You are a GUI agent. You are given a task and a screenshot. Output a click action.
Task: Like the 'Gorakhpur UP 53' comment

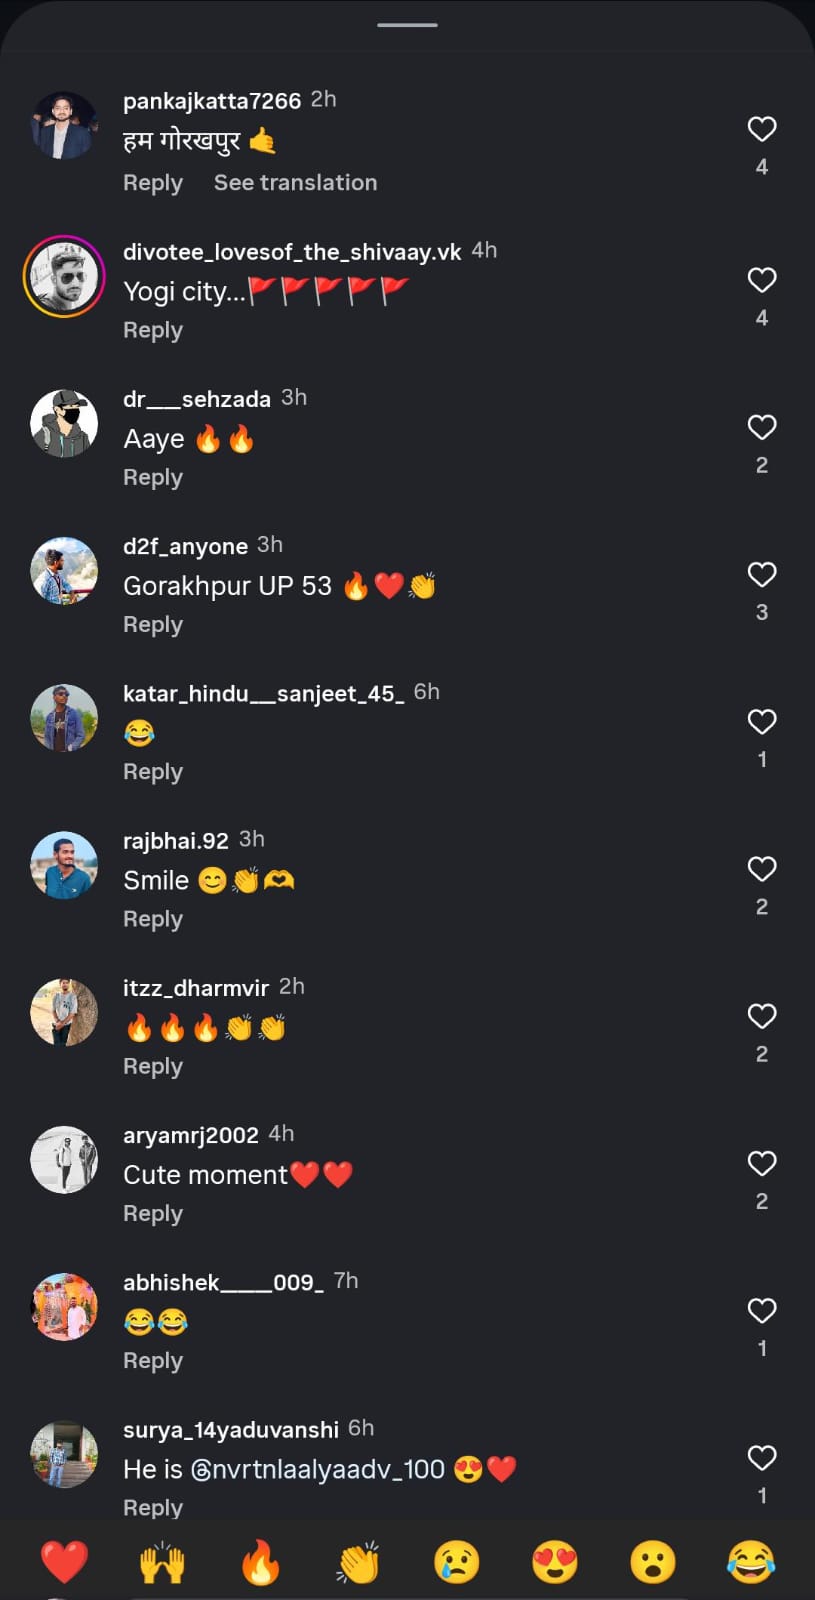coord(762,574)
